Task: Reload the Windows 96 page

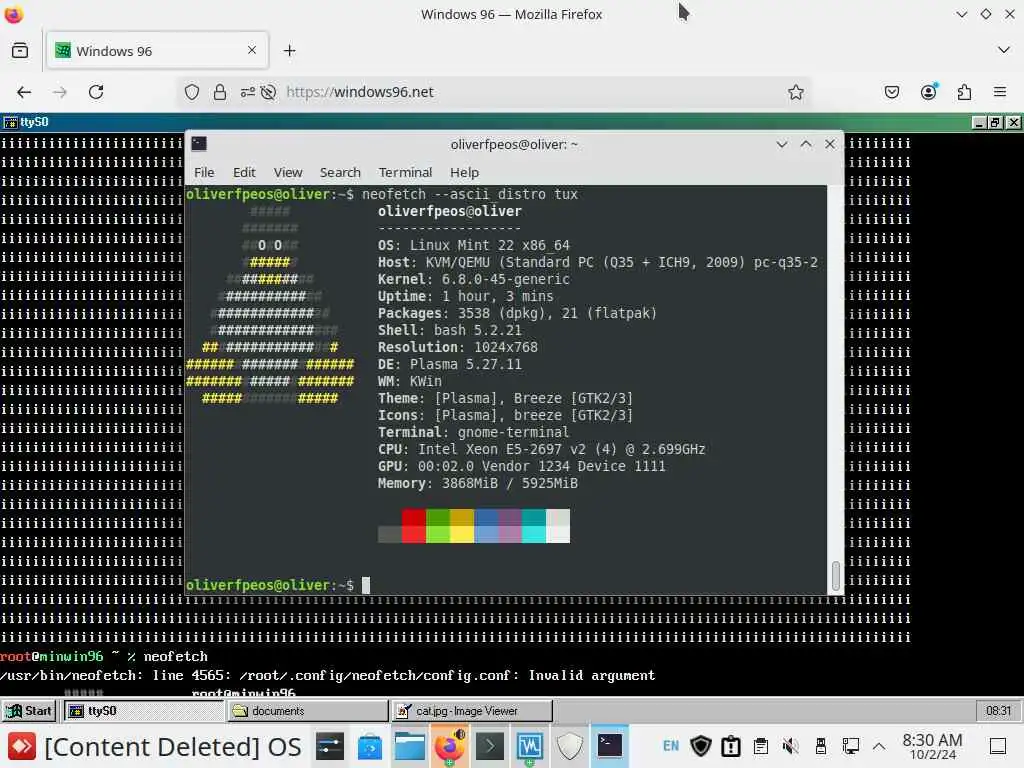Action: 96,92
